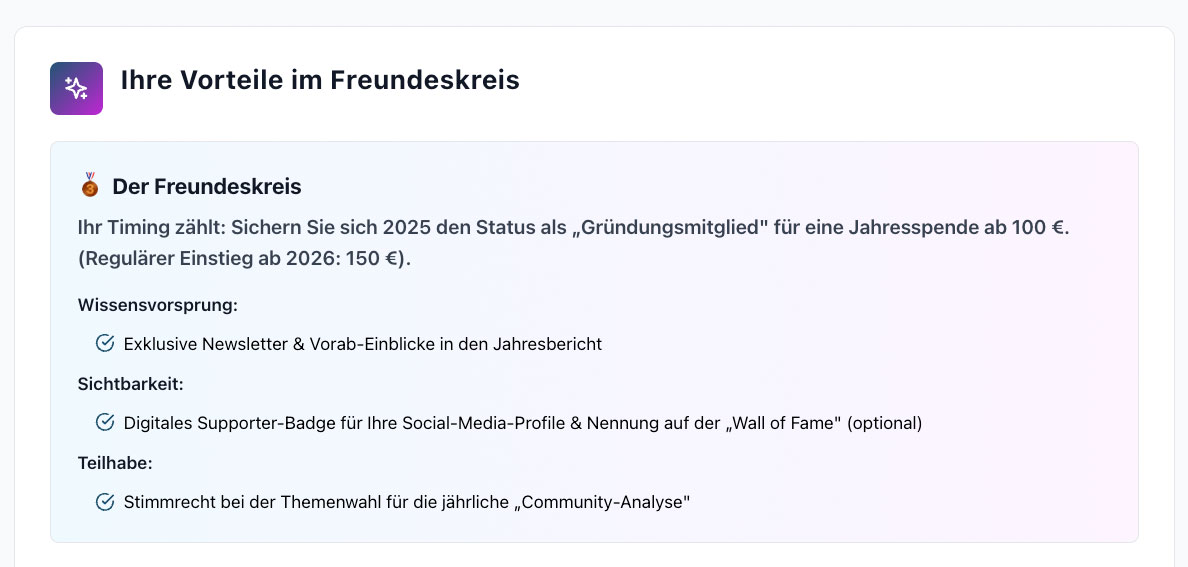Click the heading Ihre Vorteile im Freundeskreis
The image size is (1188, 567).
[320, 80]
